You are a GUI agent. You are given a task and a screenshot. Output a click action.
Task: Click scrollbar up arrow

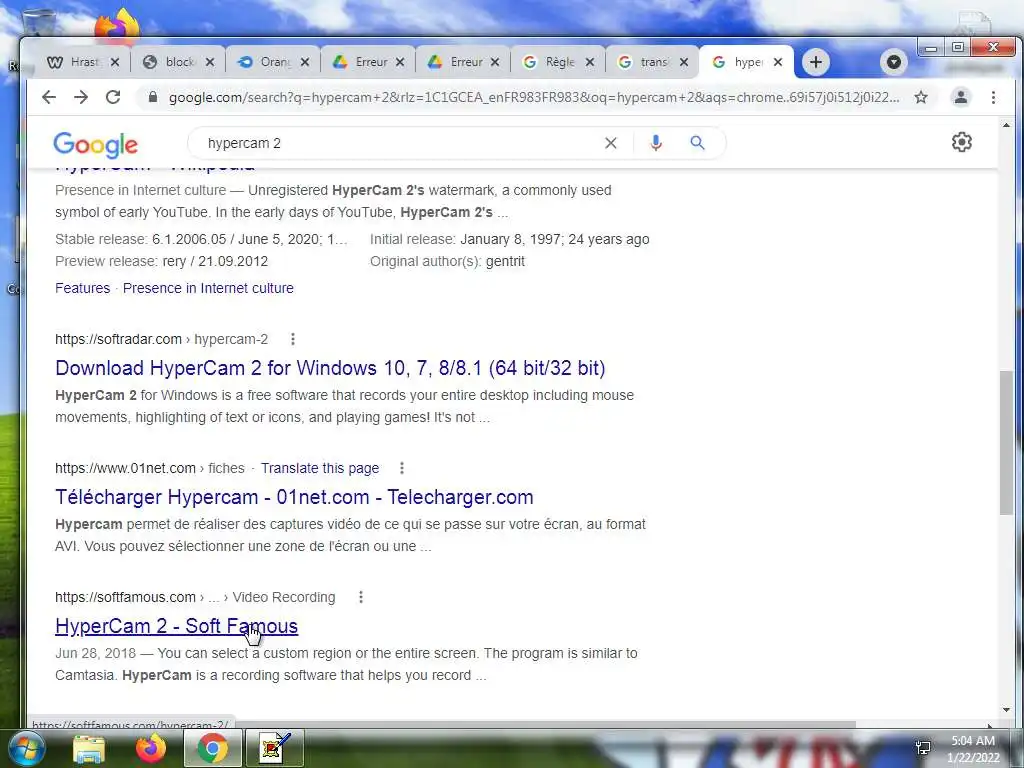[1006, 125]
